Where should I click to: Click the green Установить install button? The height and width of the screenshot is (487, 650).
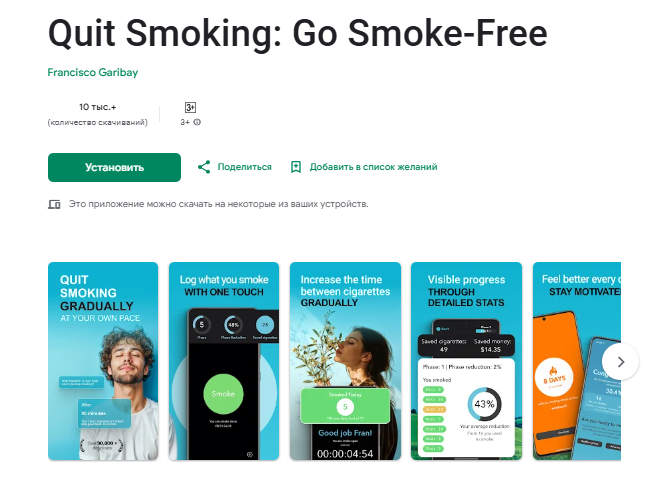coord(114,167)
